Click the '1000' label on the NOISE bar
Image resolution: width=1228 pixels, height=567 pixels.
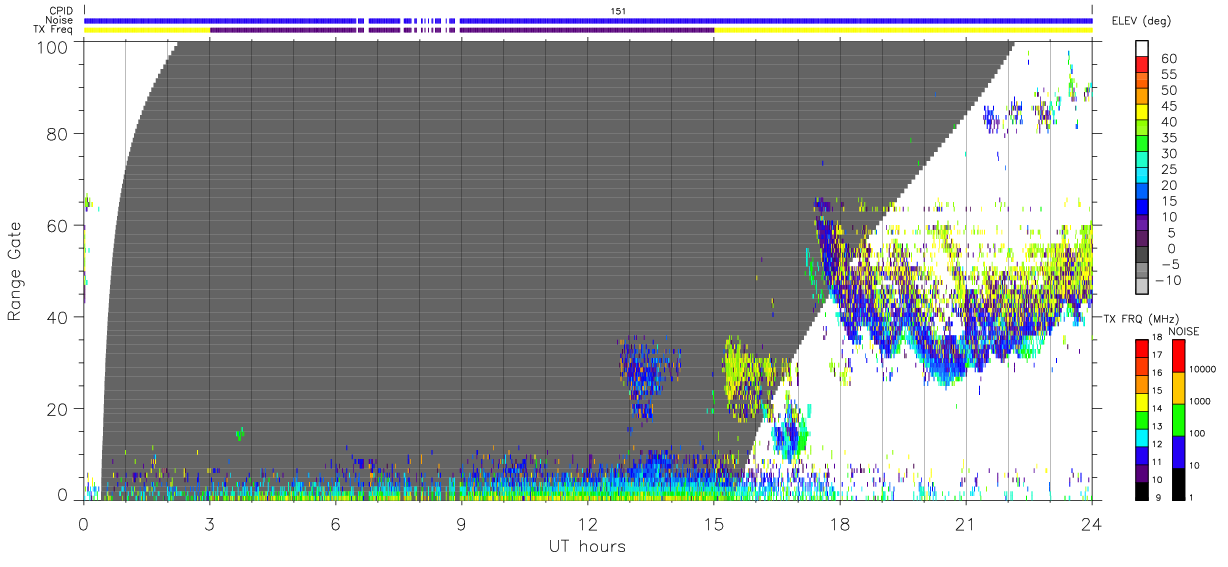coord(1202,401)
